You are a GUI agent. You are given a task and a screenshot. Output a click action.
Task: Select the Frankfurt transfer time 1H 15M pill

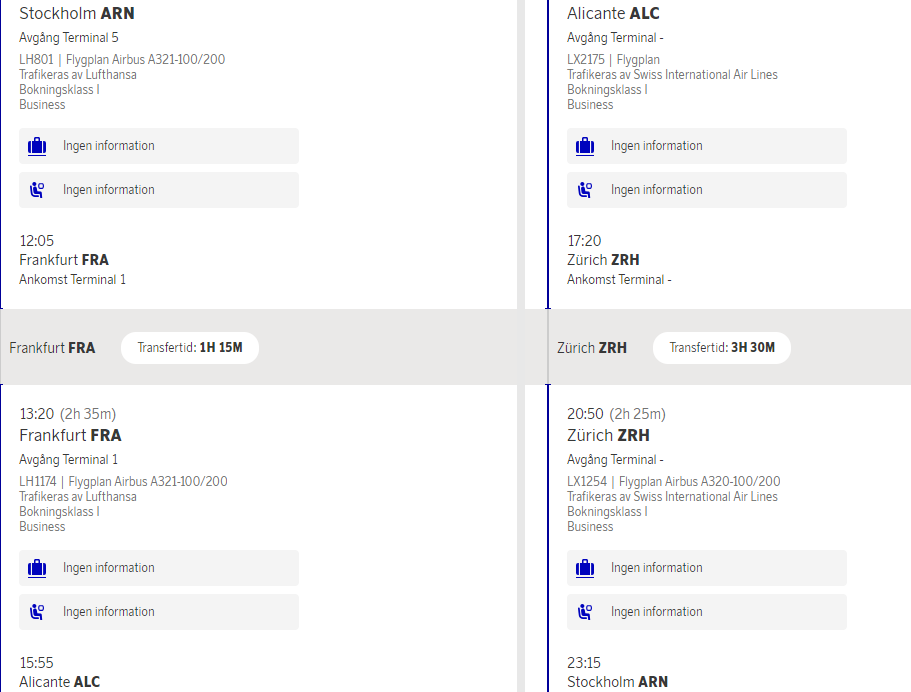(189, 348)
